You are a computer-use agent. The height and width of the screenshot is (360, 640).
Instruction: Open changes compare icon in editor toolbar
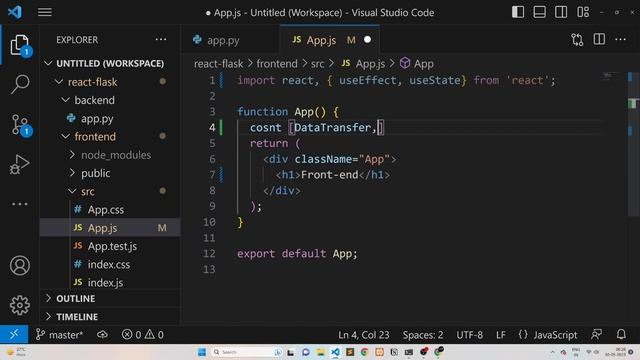(577, 40)
